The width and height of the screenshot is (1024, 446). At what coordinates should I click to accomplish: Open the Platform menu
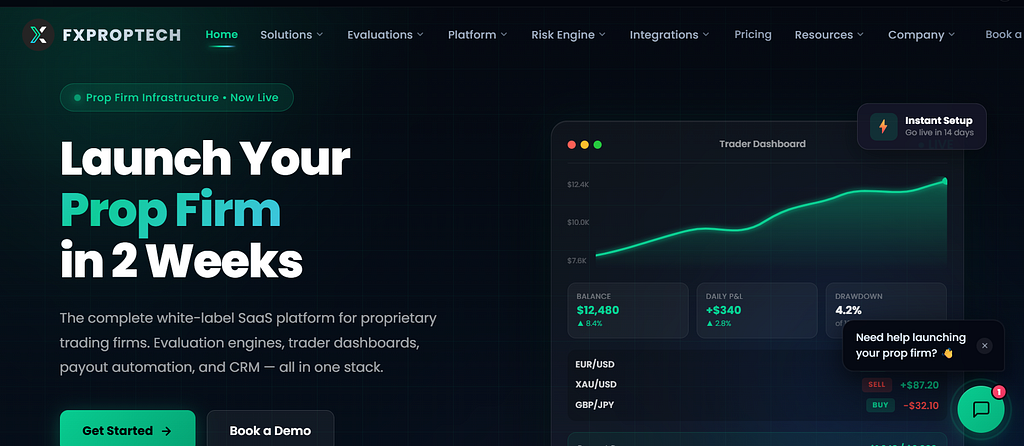477,35
